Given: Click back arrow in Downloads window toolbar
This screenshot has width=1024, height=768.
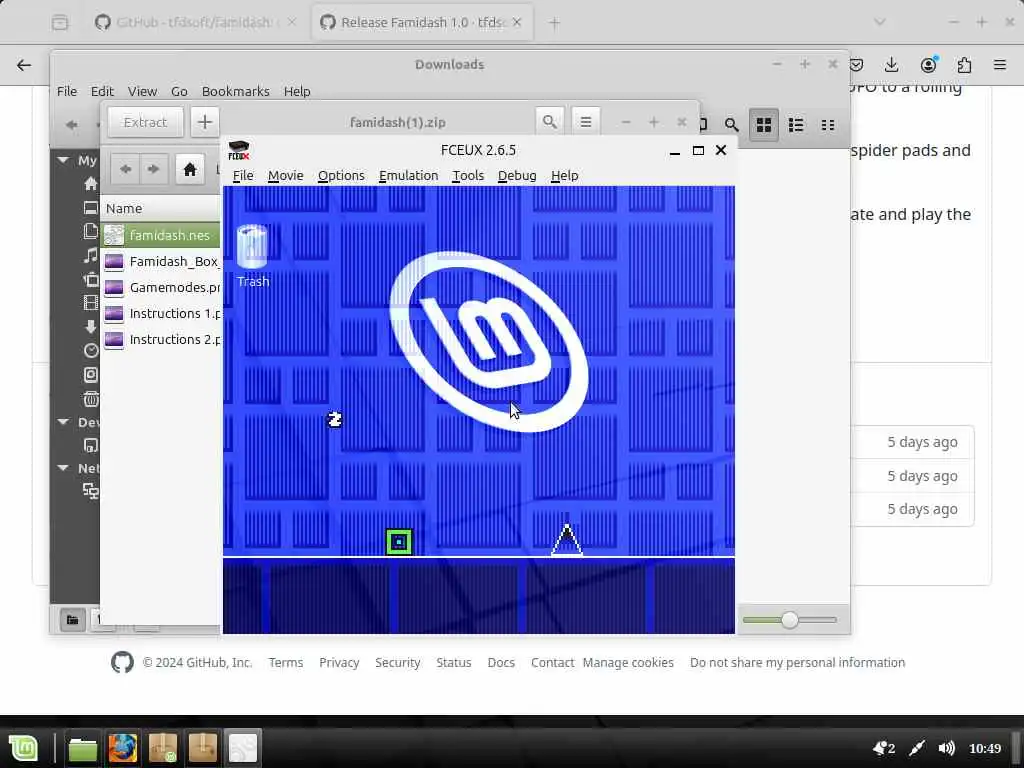Looking at the screenshot, I should 71,124.
